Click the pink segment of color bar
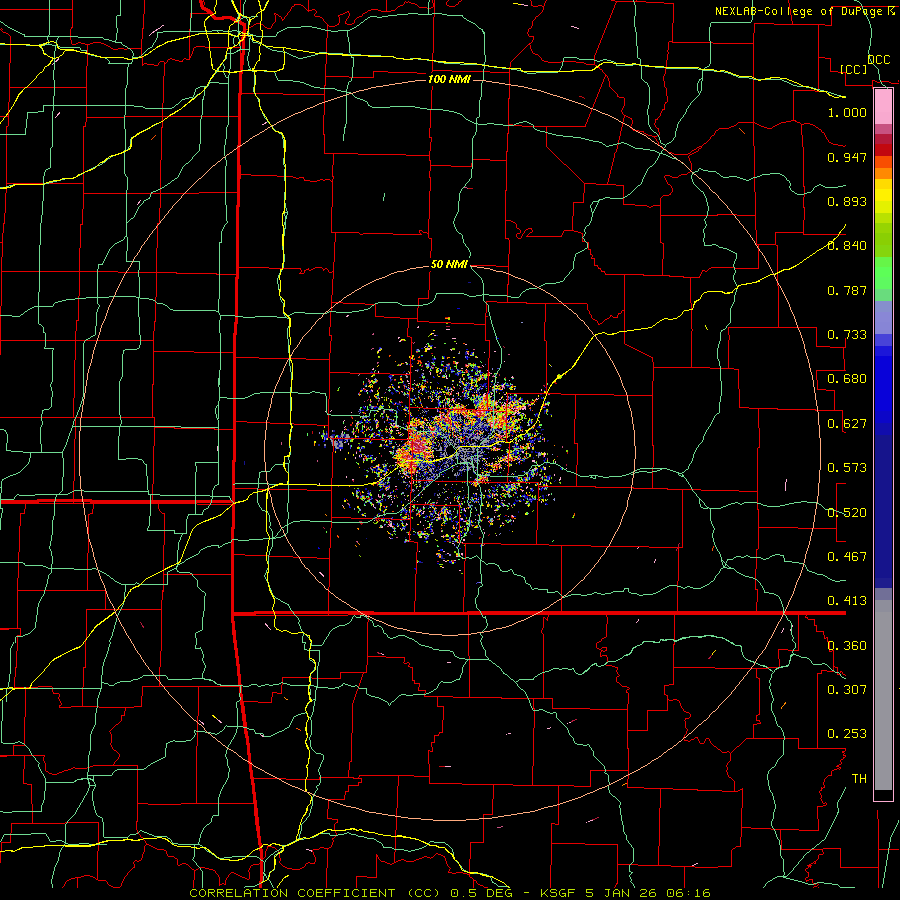Screen dimensions: 900x900 [x=883, y=107]
